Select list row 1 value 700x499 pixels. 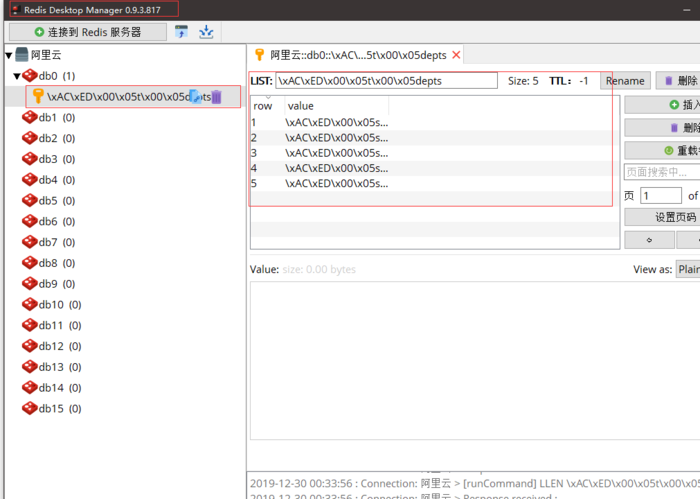(337, 122)
